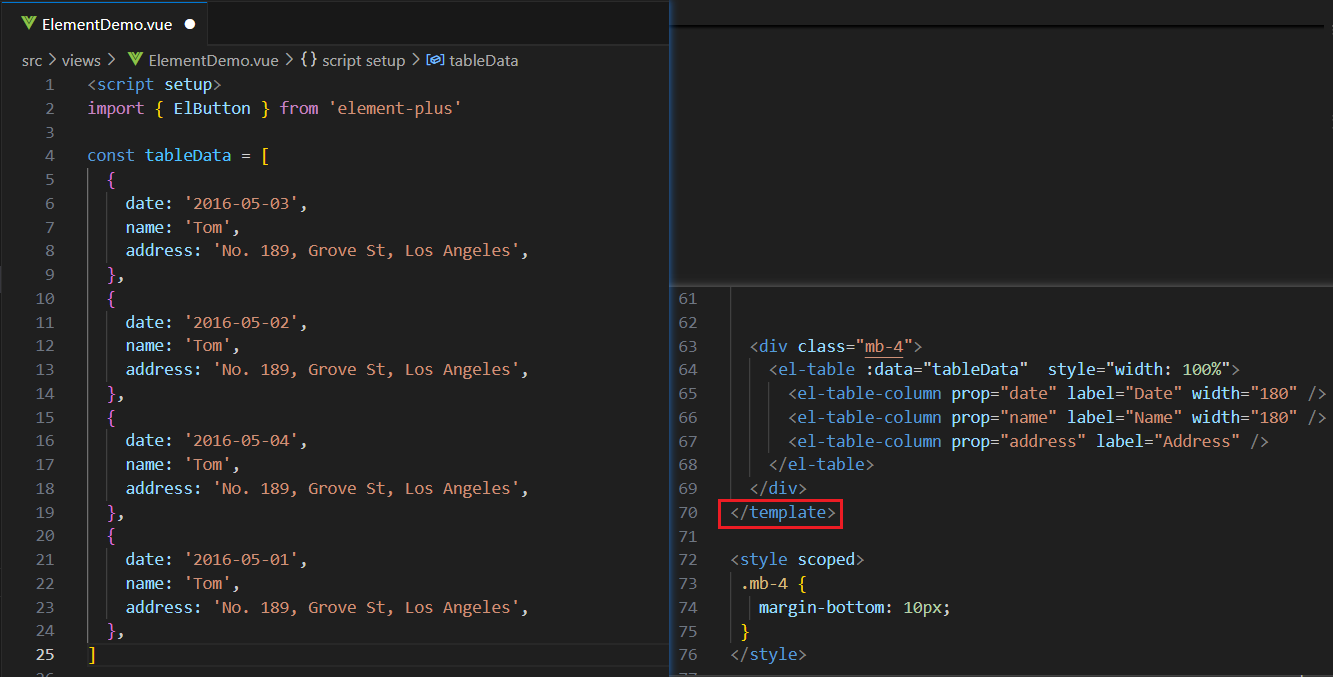This screenshot has height=677, width=1333.
Task: Click prop="address" on line 67
Action: coord(1018,442)
